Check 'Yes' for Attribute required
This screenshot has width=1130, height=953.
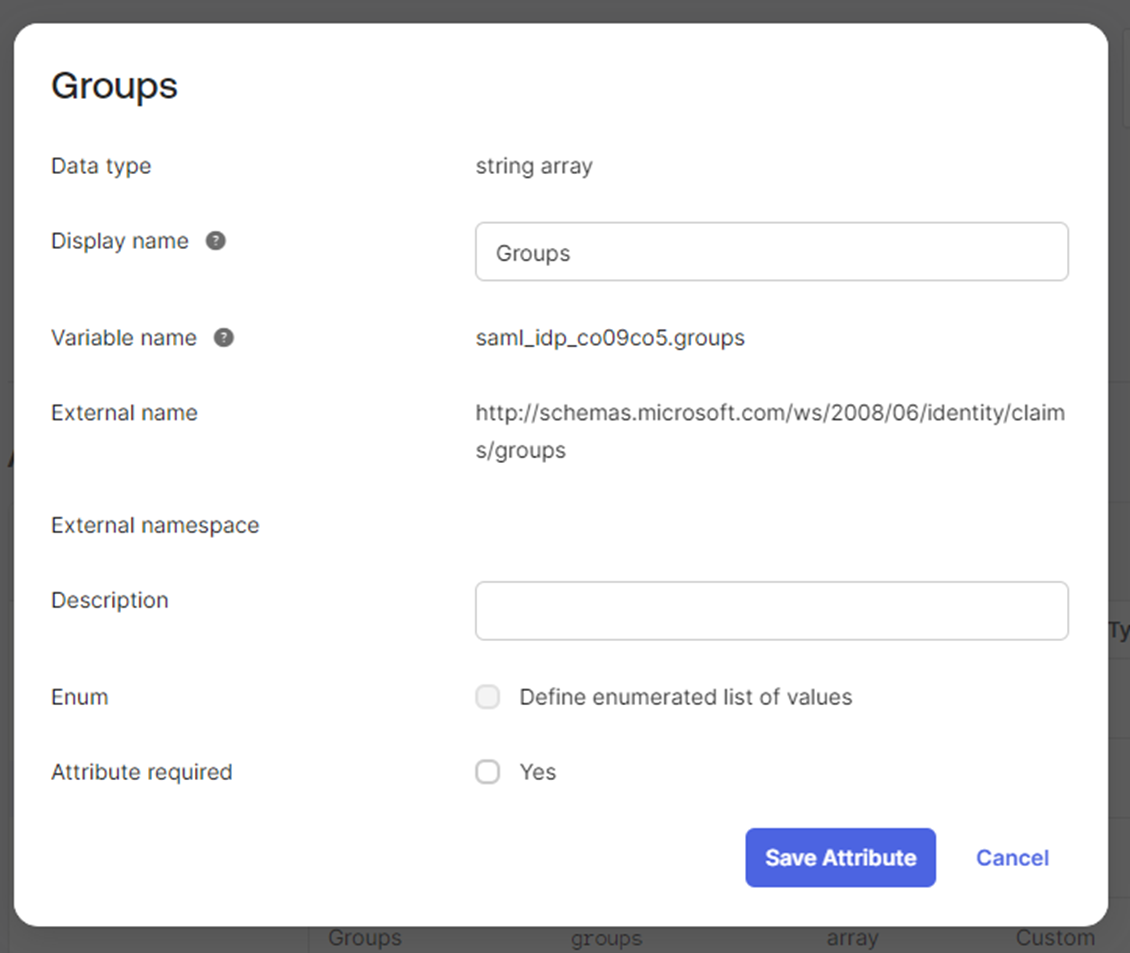click(x=487, y=772)
